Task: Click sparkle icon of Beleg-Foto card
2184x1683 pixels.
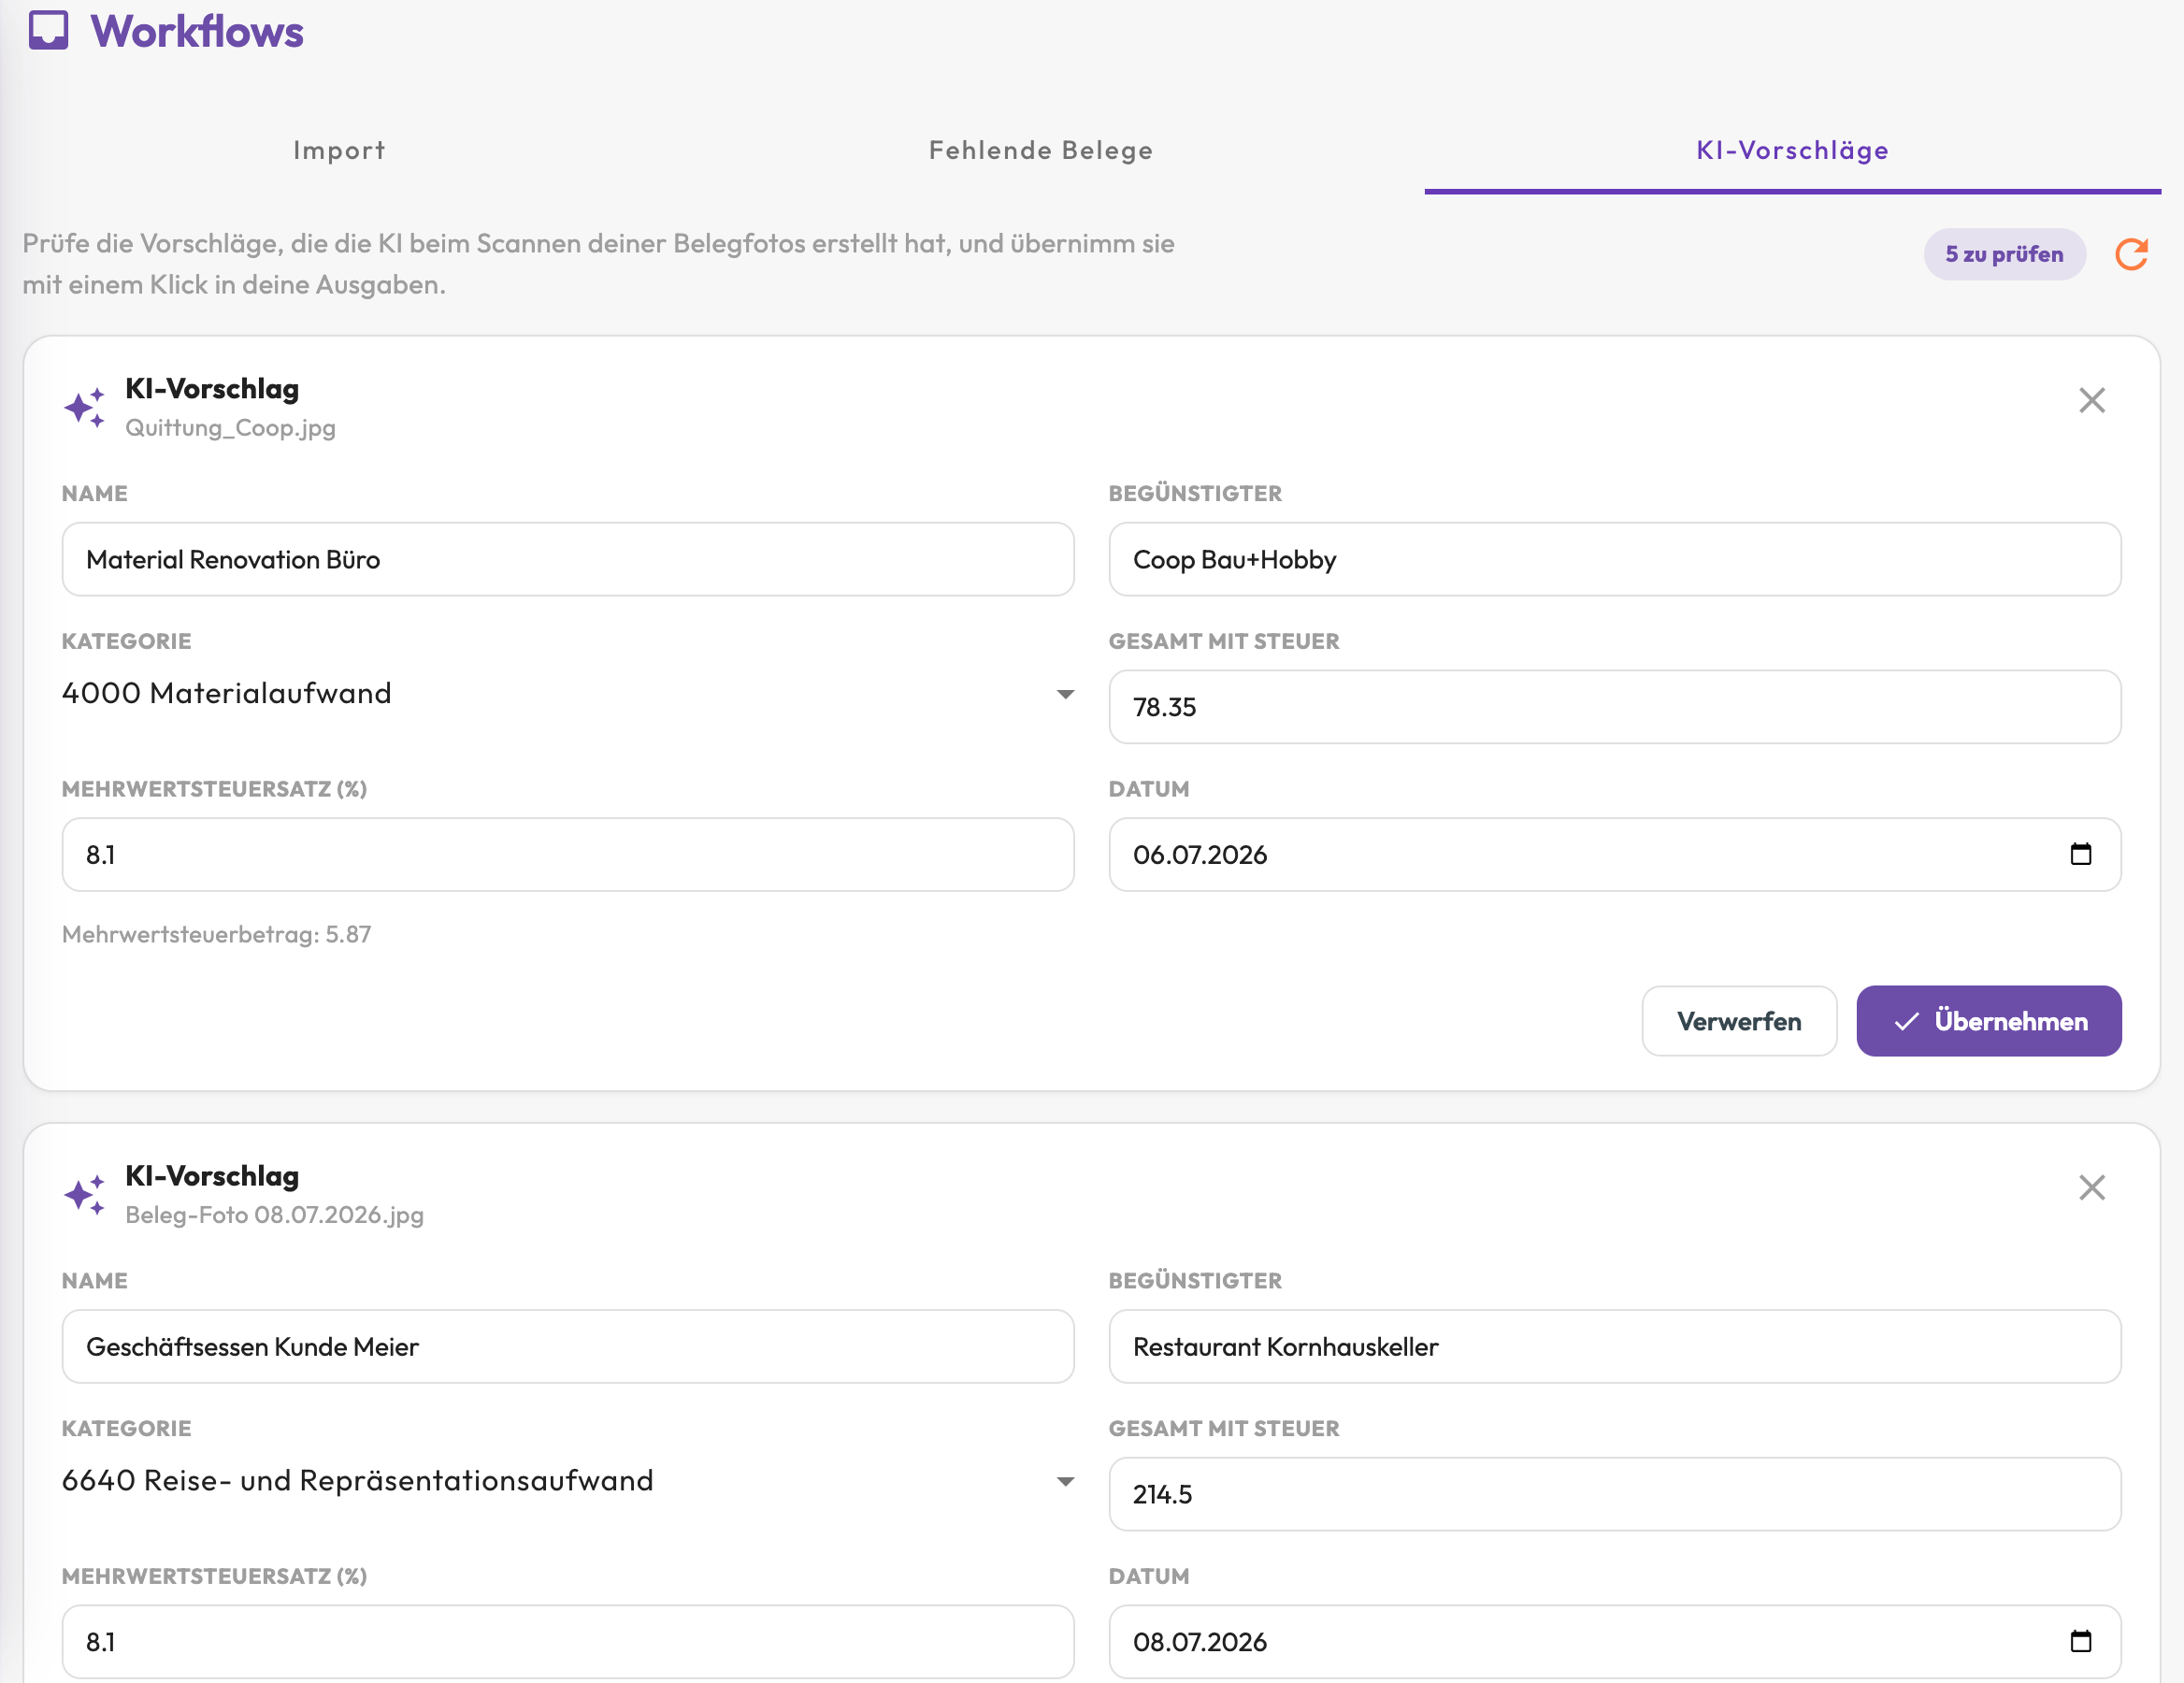Action: click(85, 1194)
